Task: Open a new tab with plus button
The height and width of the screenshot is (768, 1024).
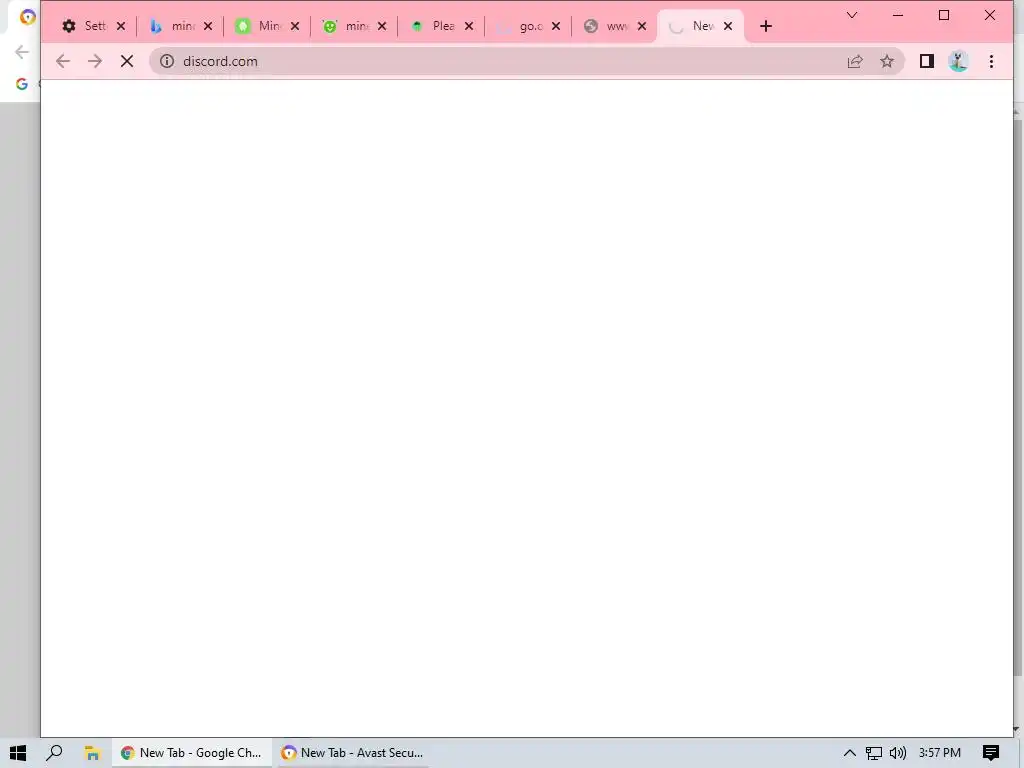Action: point(766,26)
